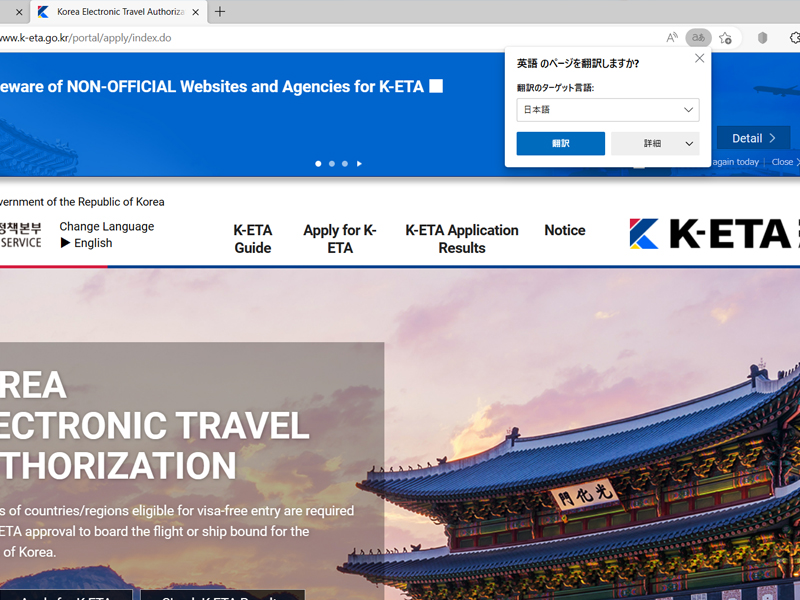Expand the Change Language English selector

tap(86, 243)
